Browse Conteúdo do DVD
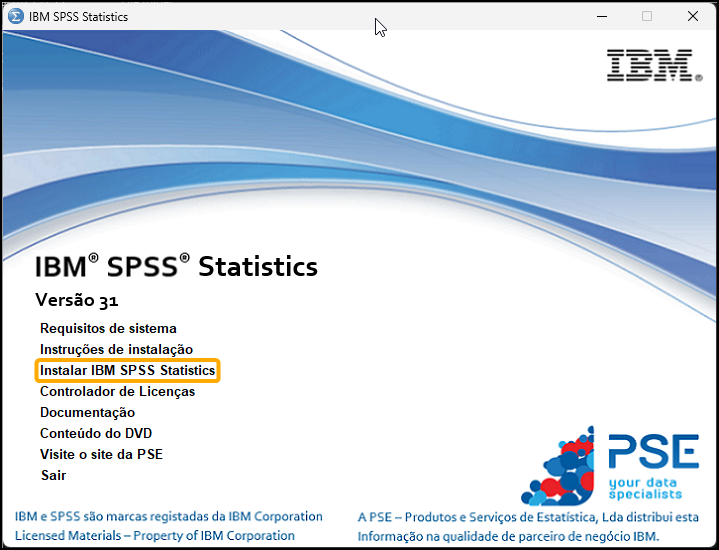The height and width of the screenshot is (550, 719). pos(96,433)
